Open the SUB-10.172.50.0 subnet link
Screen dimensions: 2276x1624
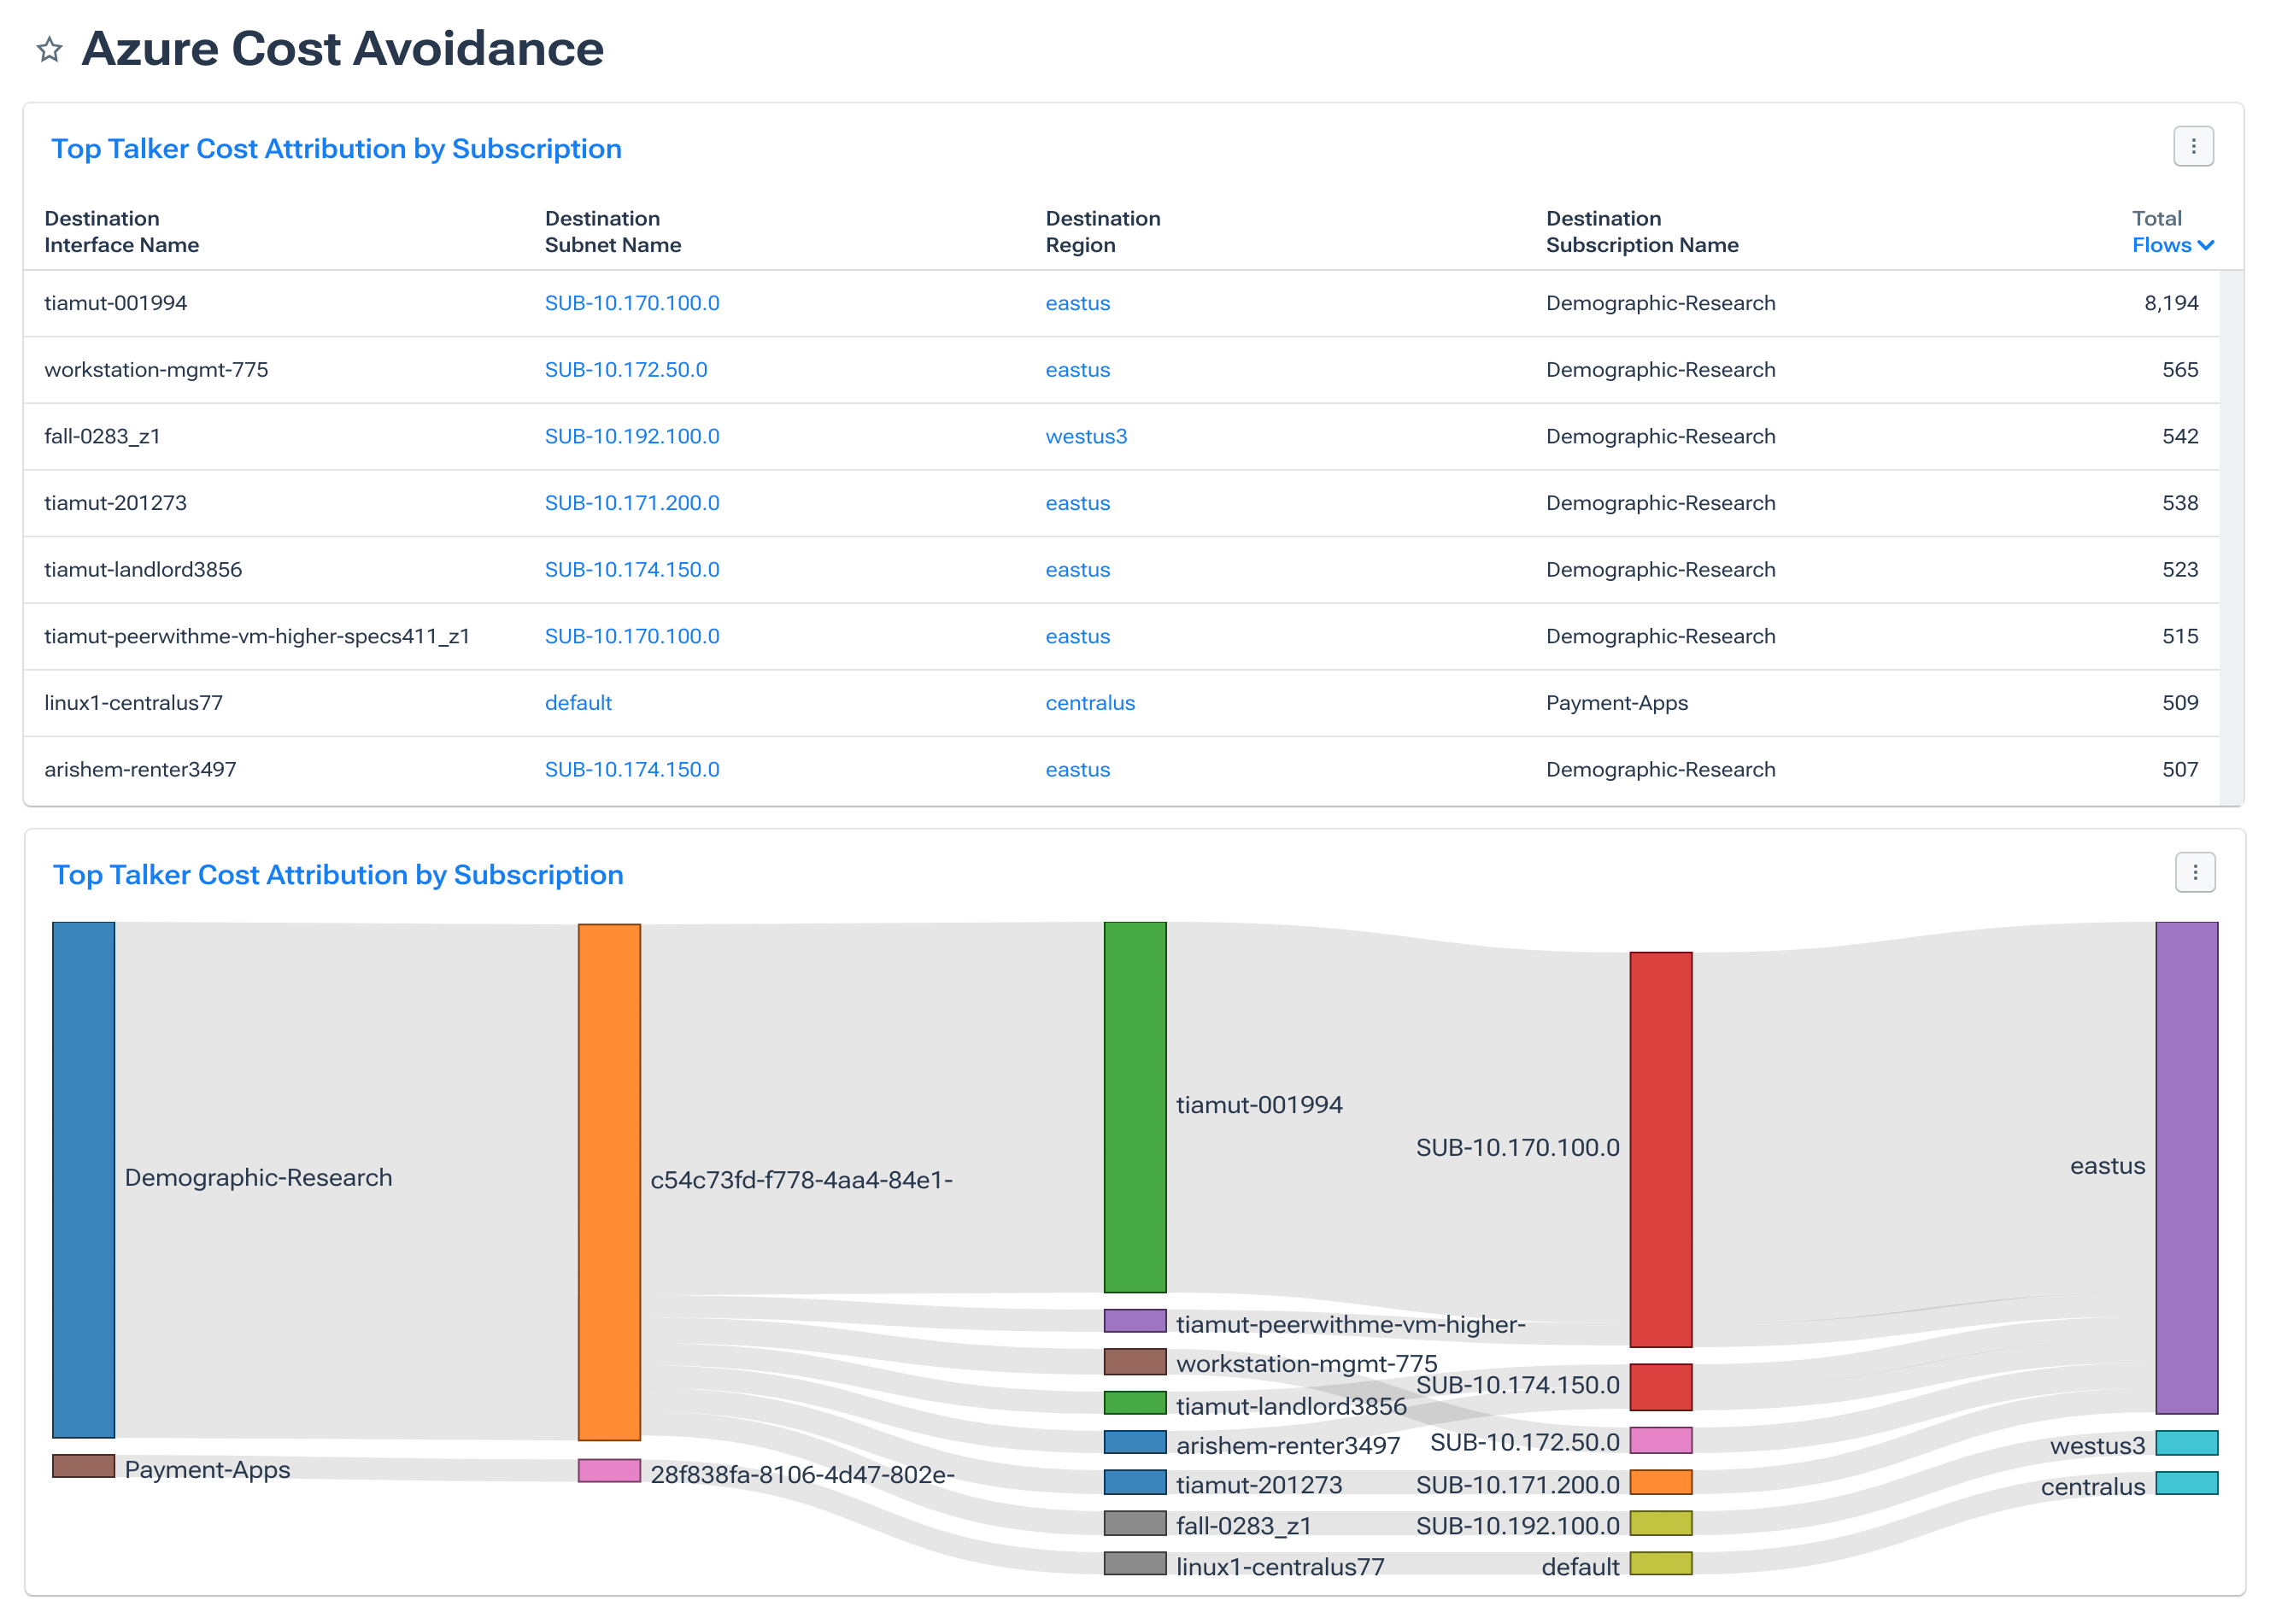click(x=625, y=370)
